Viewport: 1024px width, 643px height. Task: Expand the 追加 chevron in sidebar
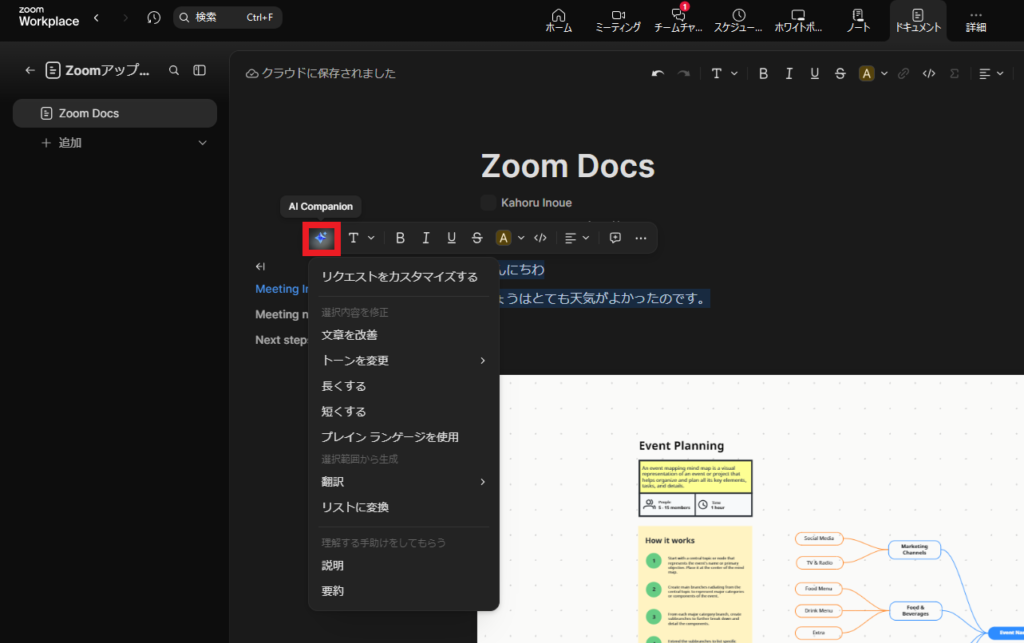coord(203,143)
